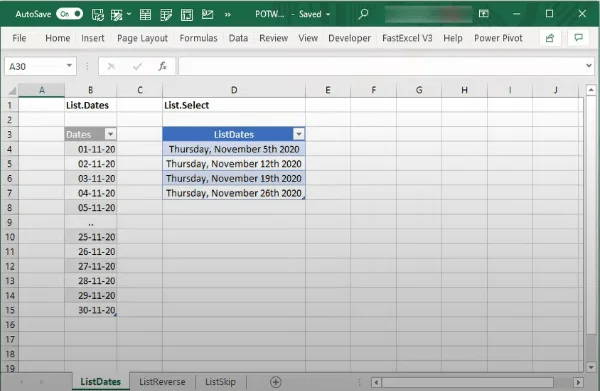Viewport: 600px width, 391px height.
Task: Select the cell with 05-11-20
Action: tap(91, 208)
